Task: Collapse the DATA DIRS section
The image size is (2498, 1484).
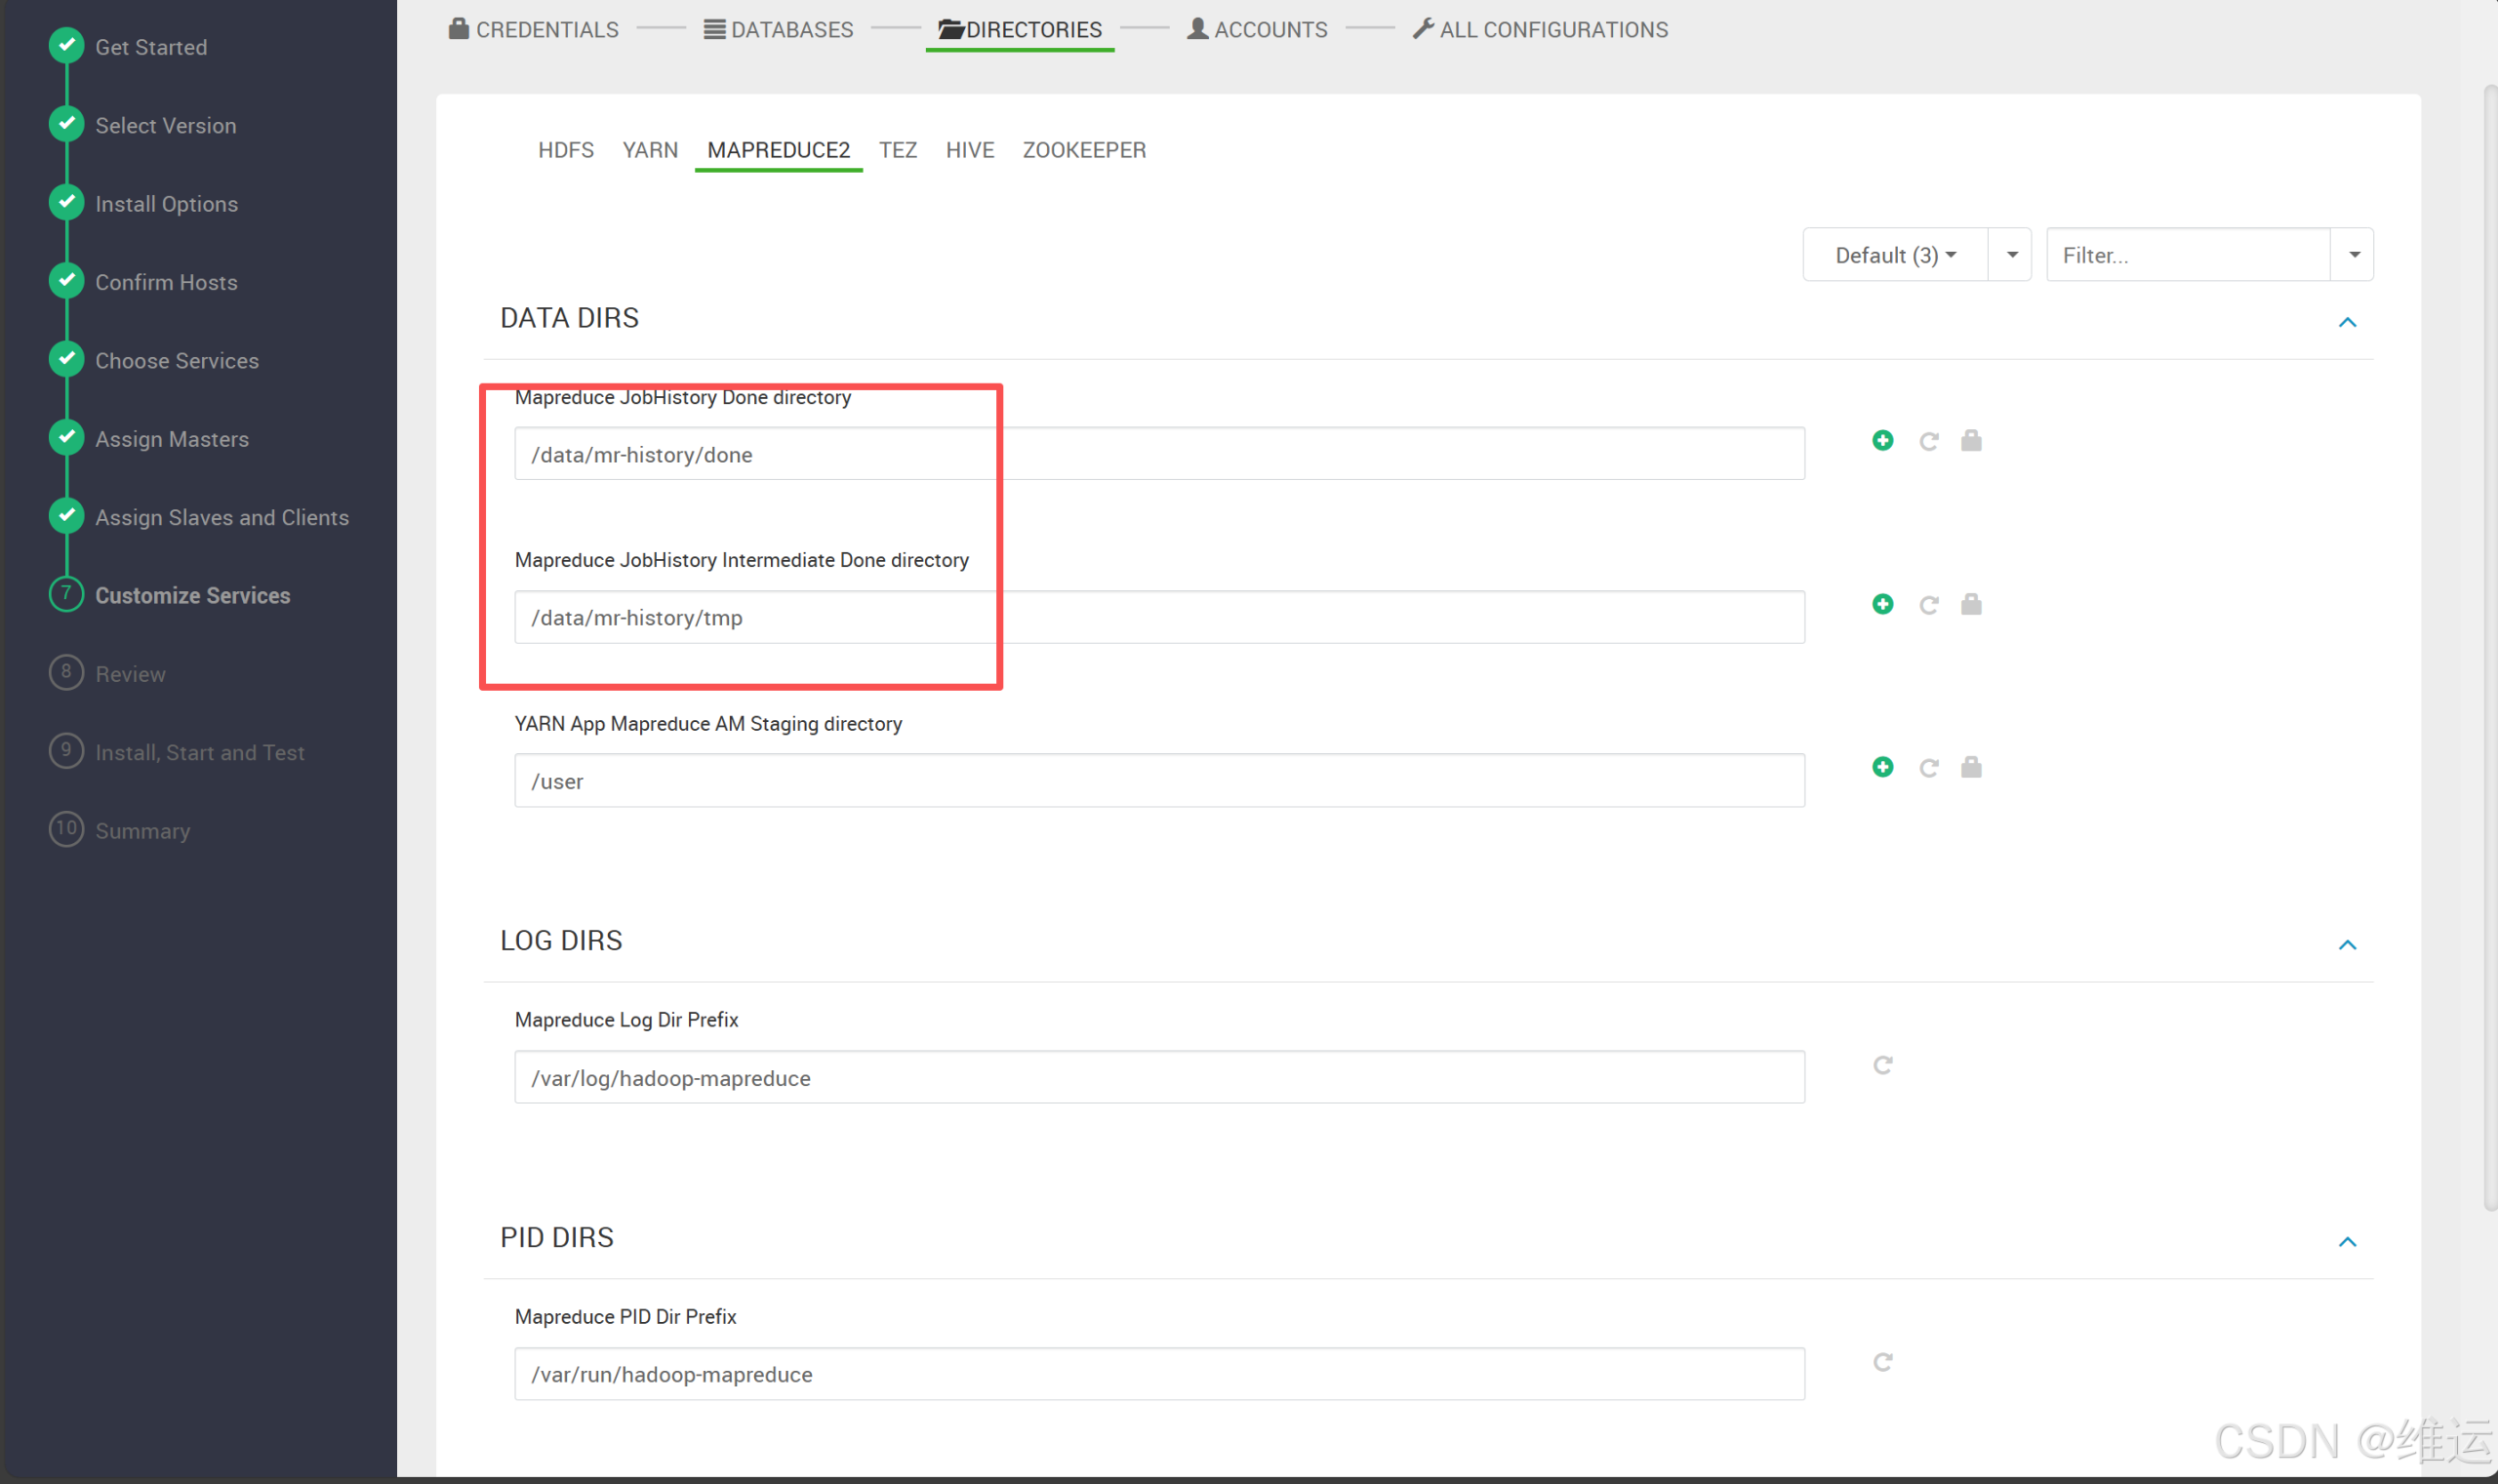Action: (2348, 322)
